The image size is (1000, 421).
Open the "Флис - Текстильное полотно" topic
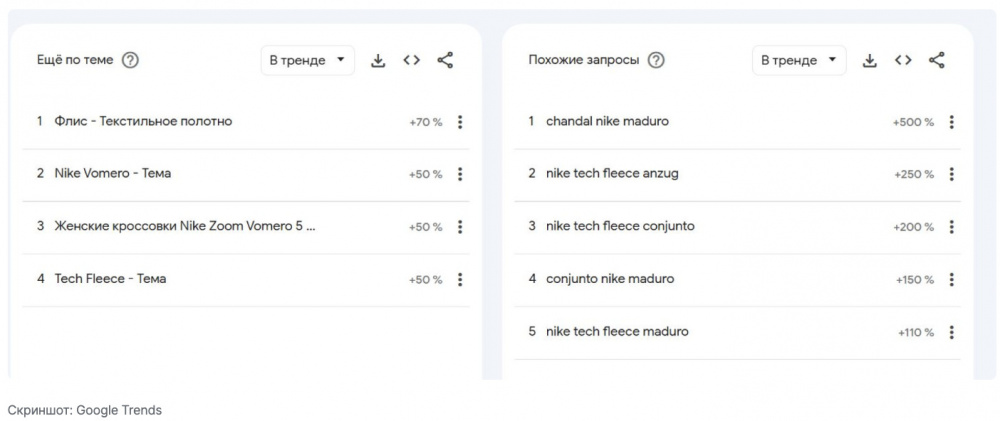[143, 122]
